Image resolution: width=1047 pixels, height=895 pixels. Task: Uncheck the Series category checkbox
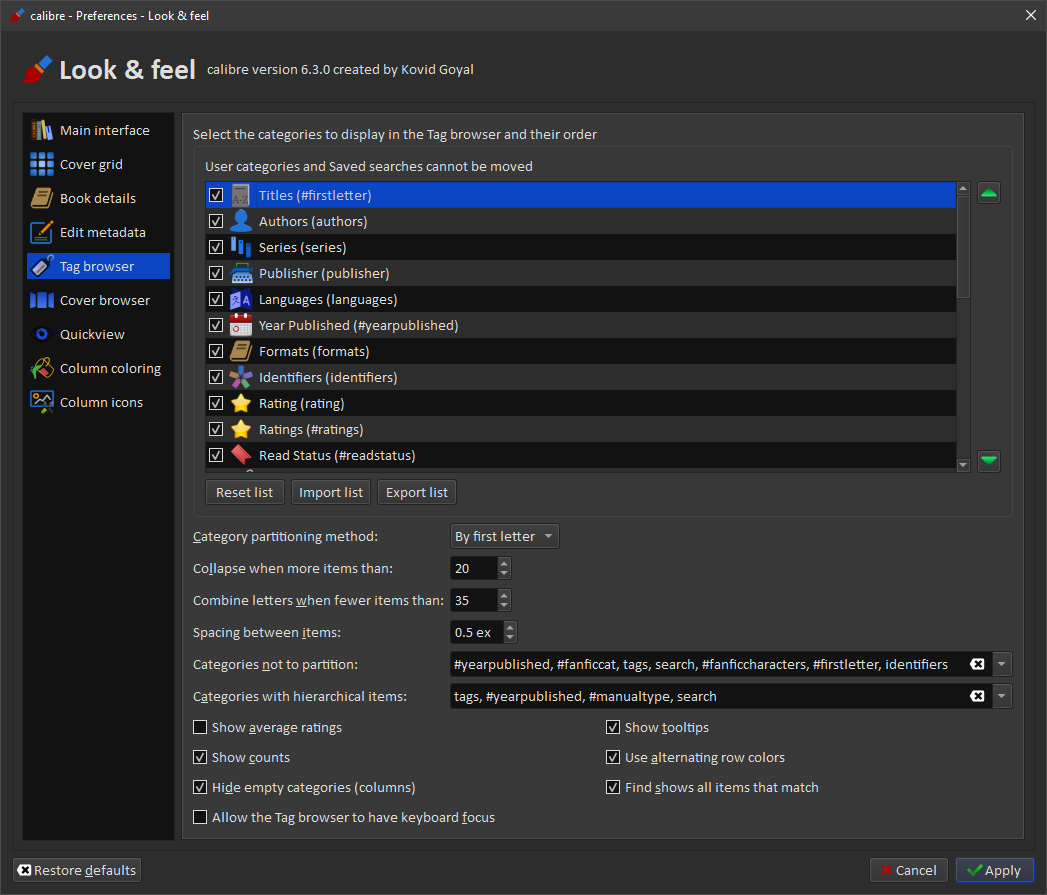[x=216, y=247]
